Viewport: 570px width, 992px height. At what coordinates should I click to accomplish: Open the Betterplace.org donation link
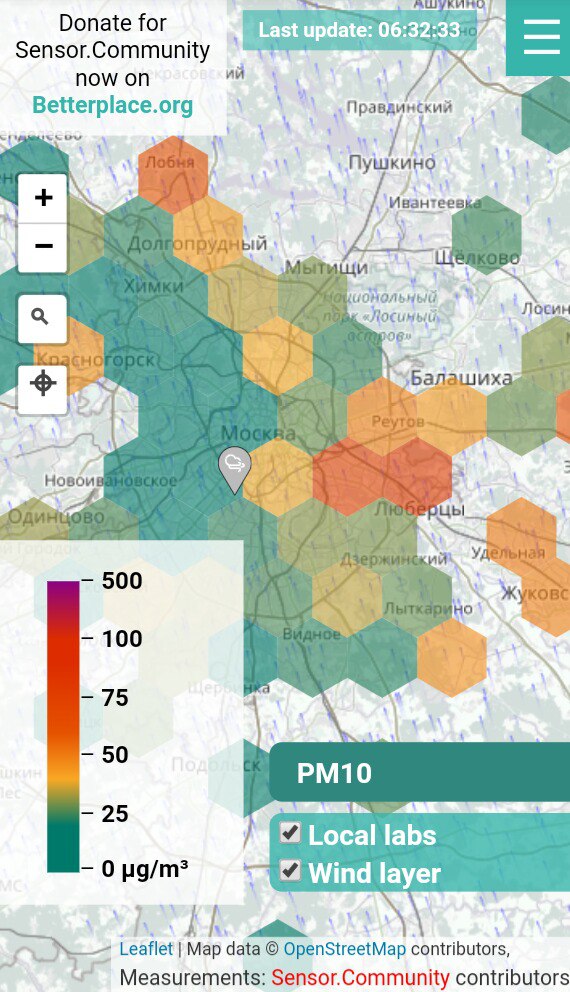pos(113,105)
